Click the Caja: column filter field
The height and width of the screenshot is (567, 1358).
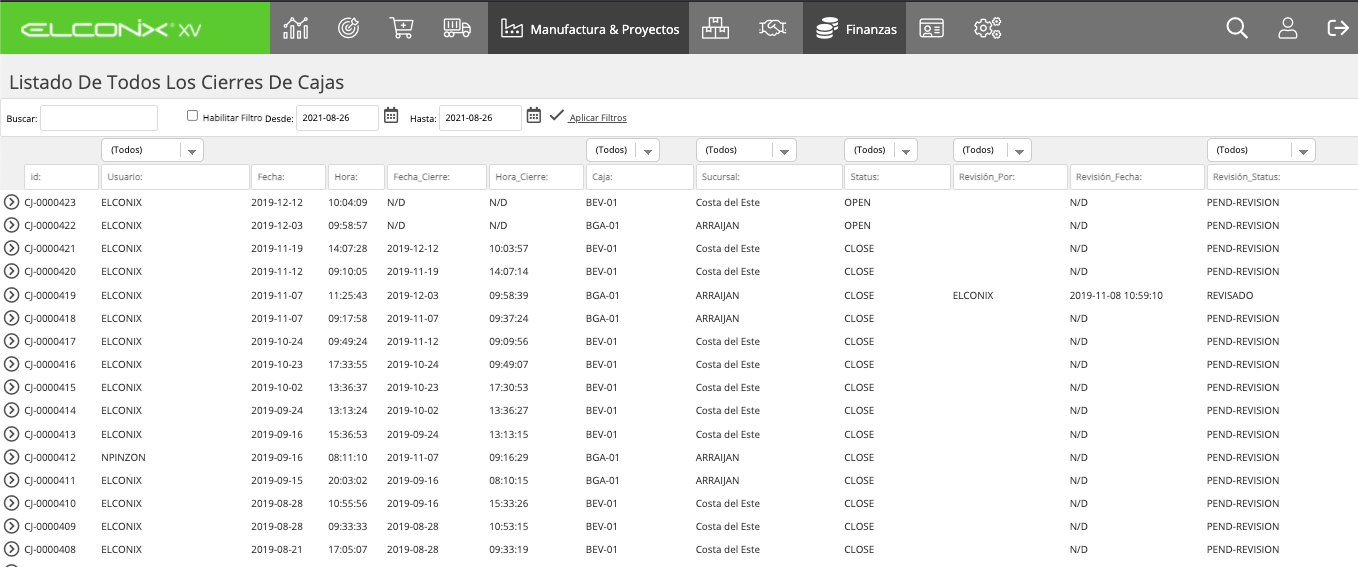click(639, 177)
